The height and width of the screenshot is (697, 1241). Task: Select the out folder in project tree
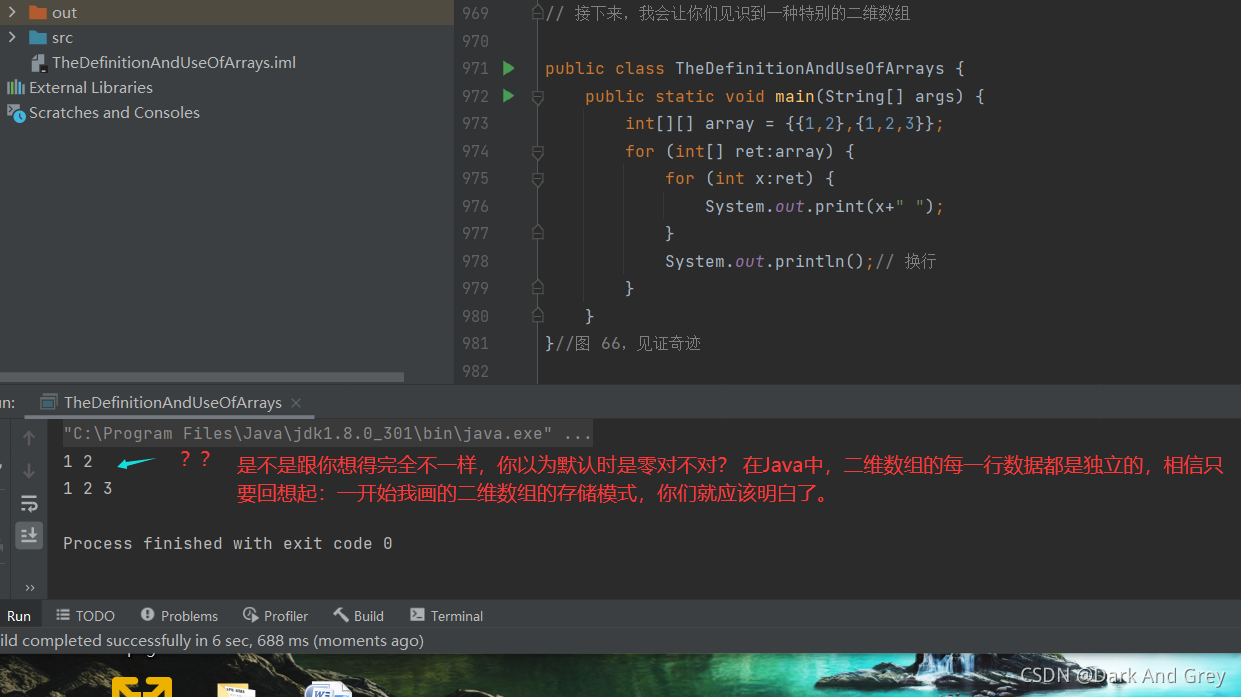(64, 12)
